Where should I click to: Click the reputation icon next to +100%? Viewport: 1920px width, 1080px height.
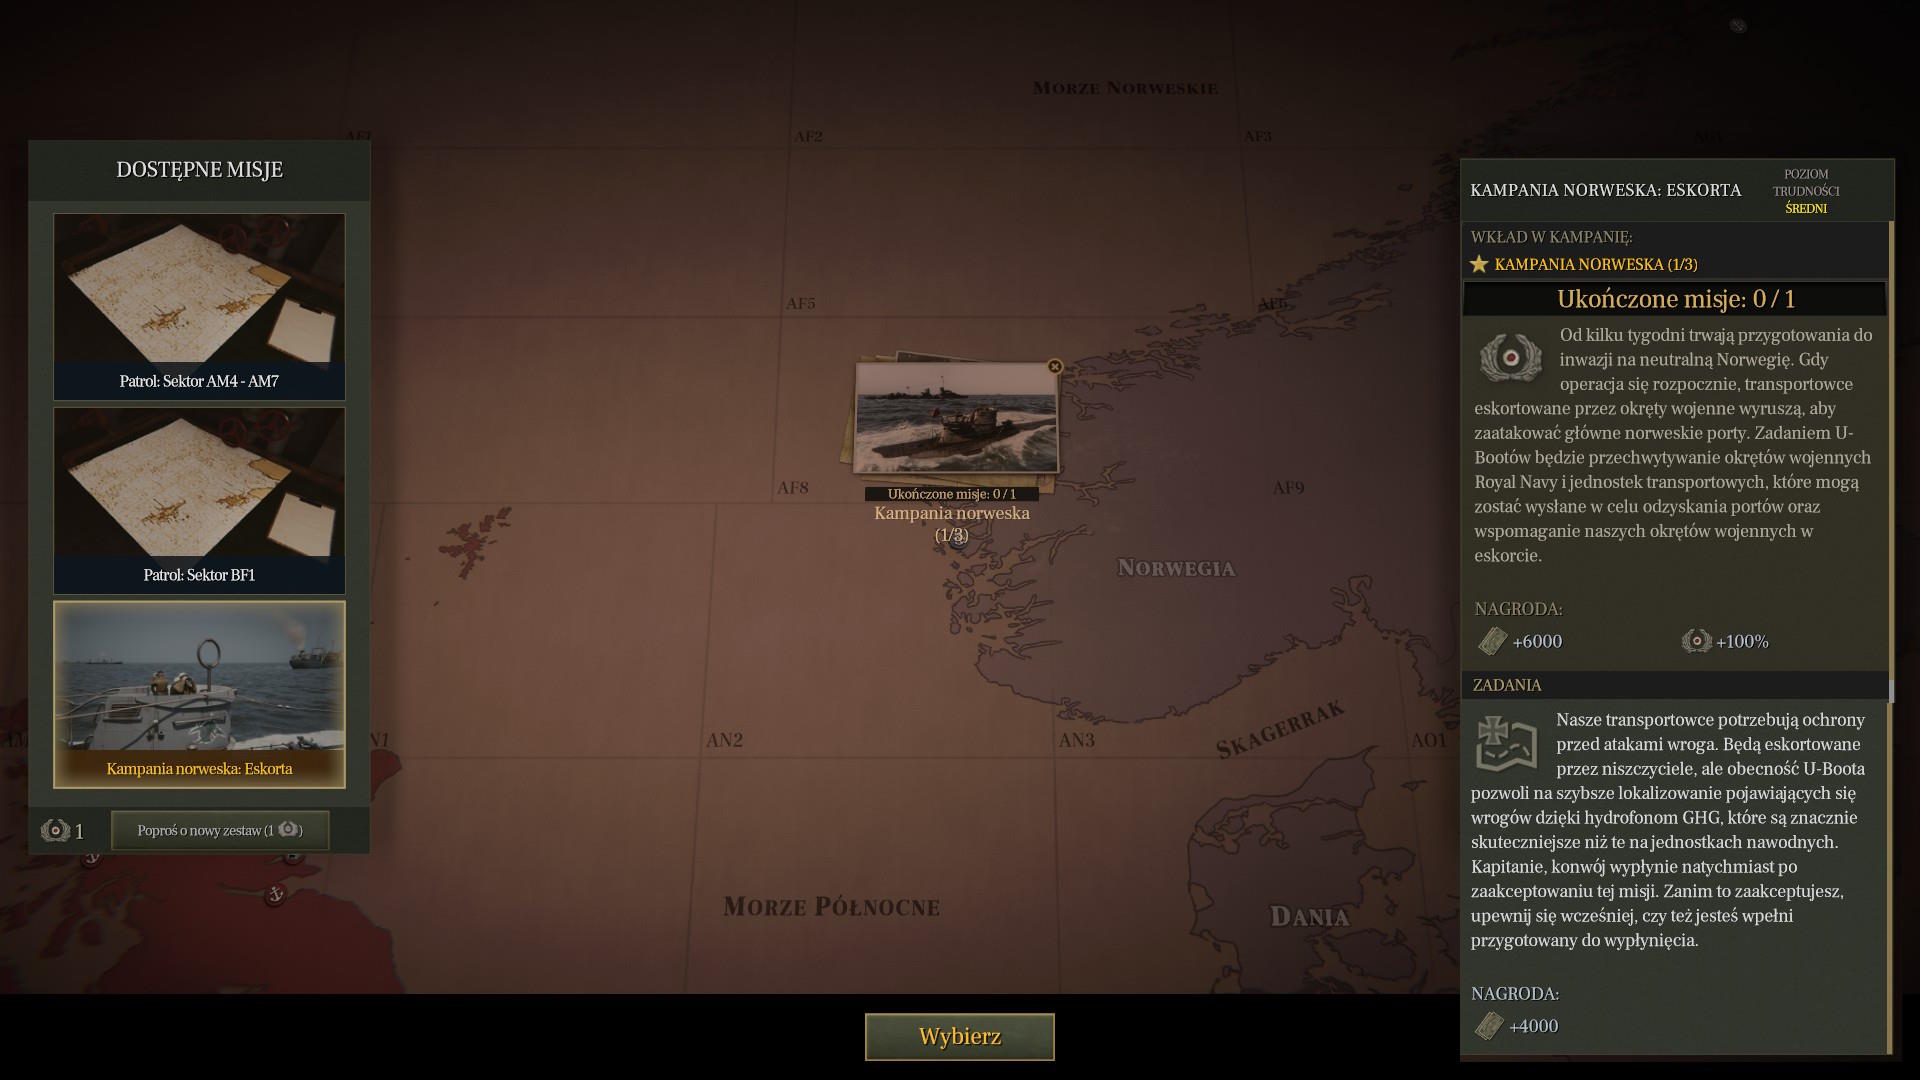(x=1696, y=641)
